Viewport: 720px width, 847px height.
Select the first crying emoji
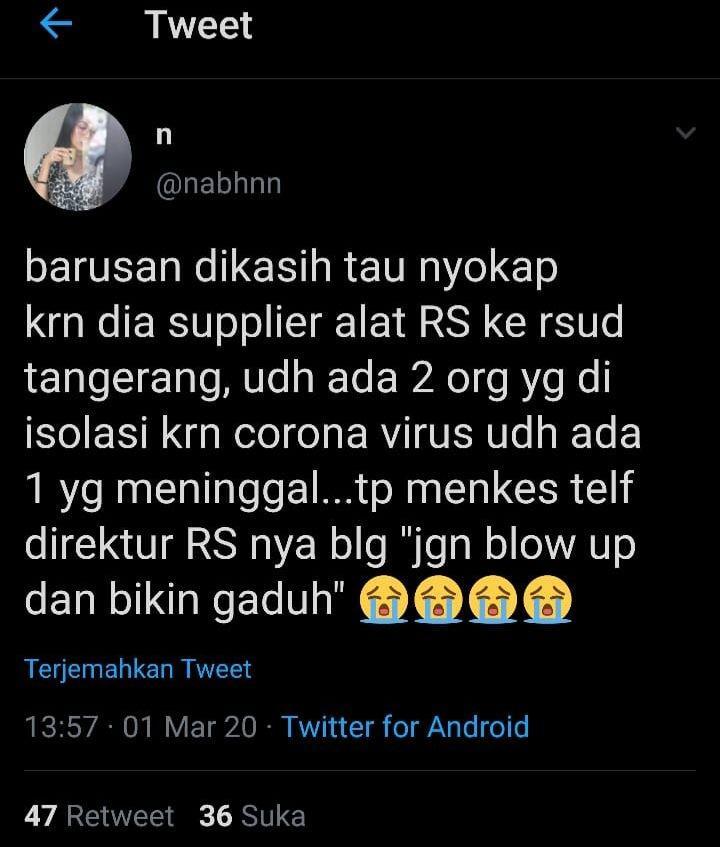(x=383, y=600)
